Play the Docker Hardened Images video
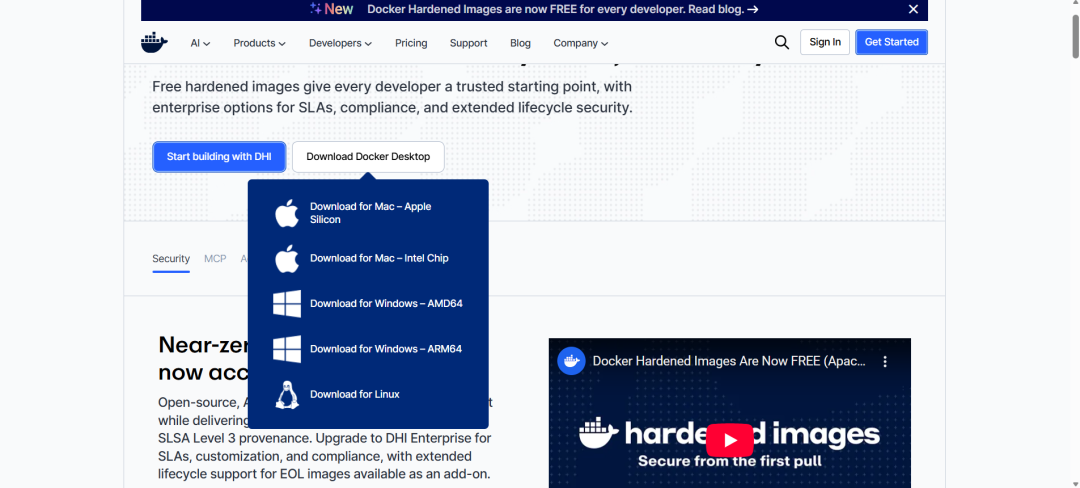 (x=729, y=439)
